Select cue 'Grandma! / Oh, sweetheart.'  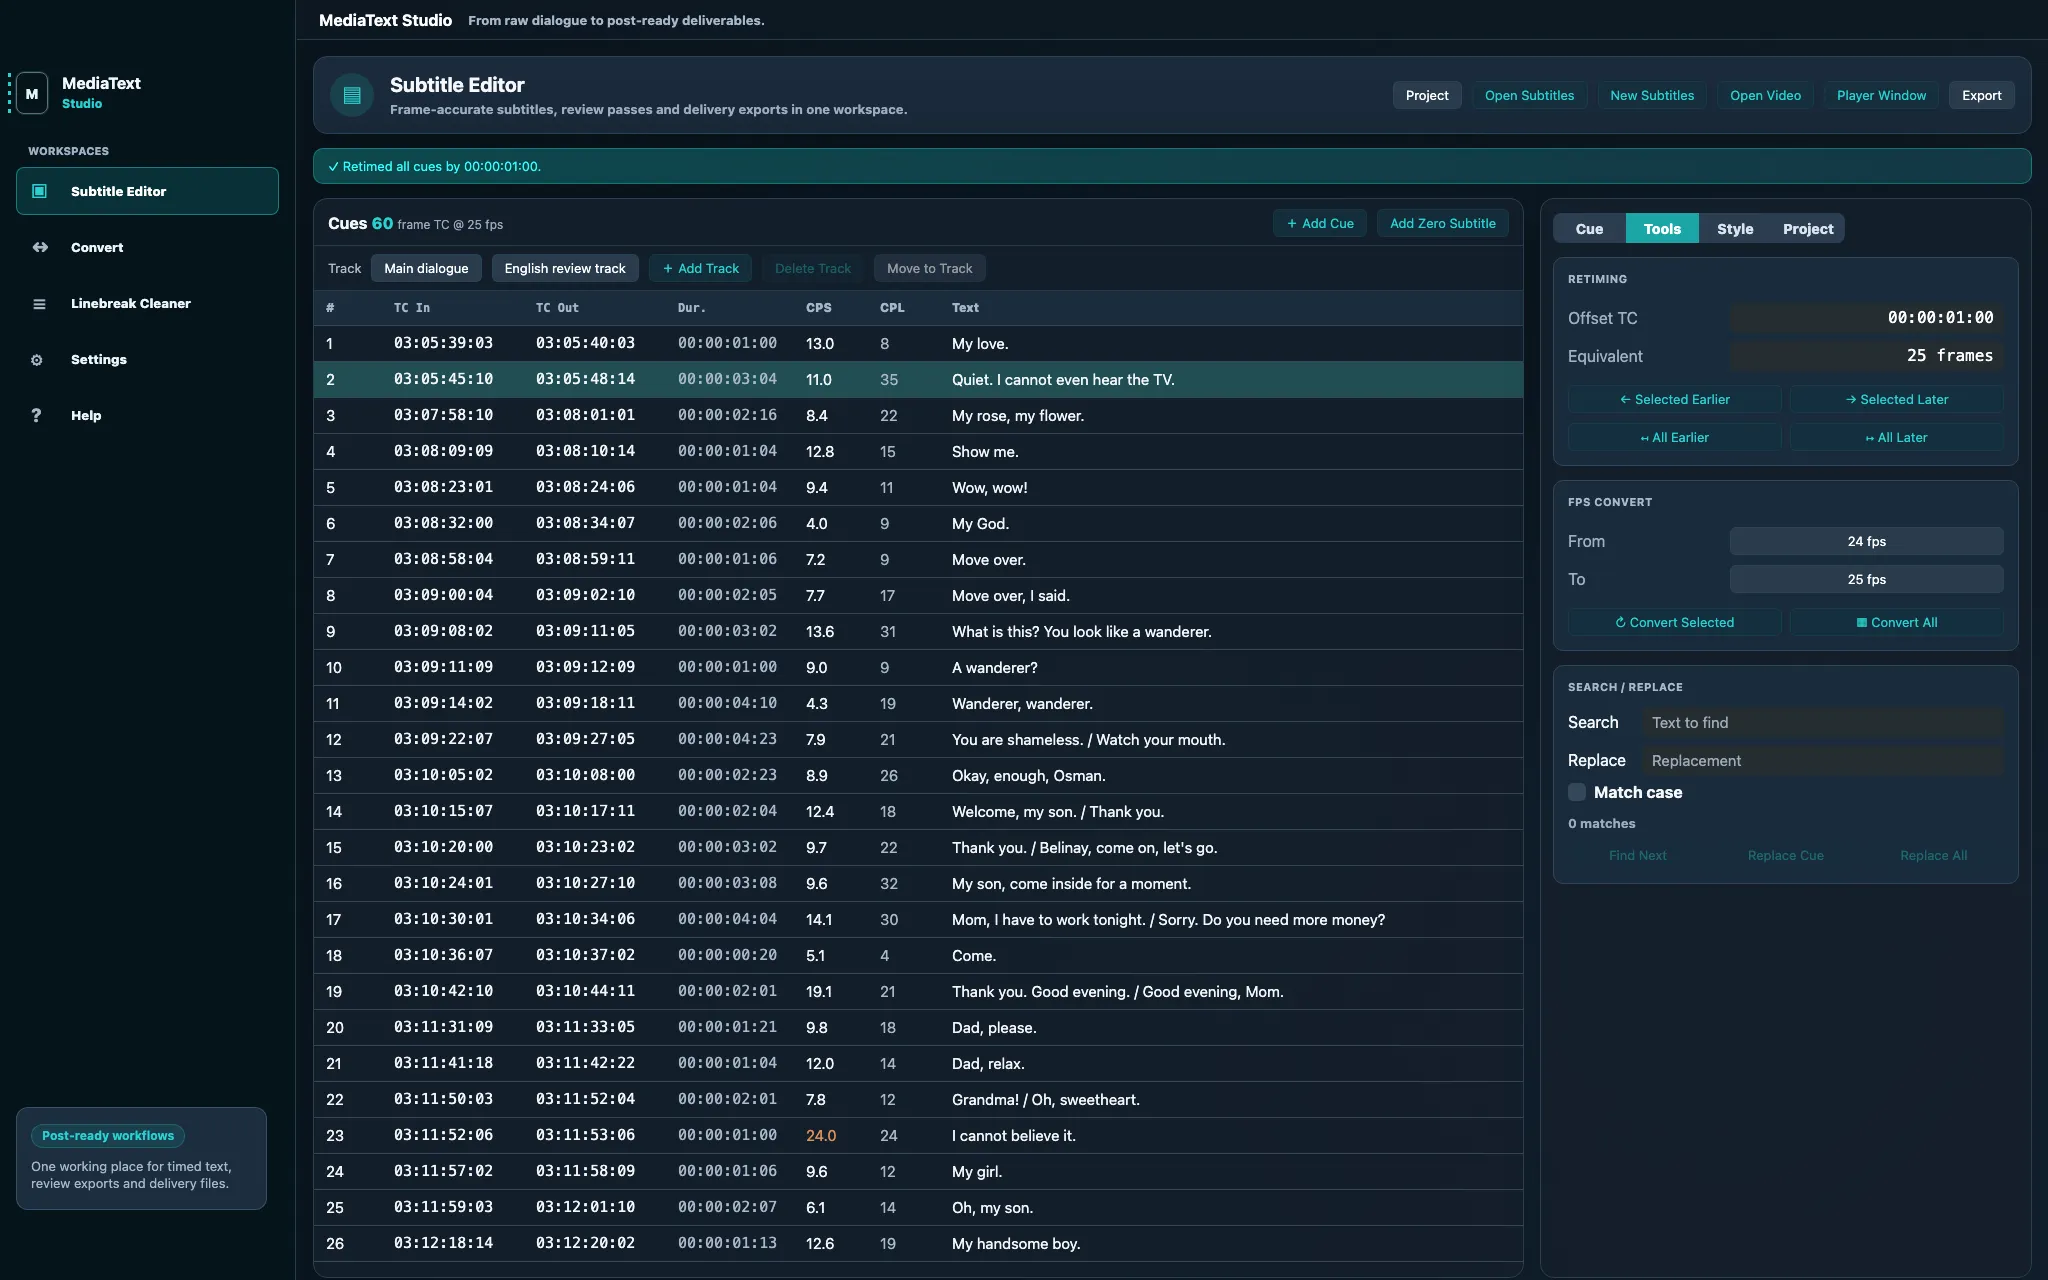click(x=918, y=1099)
